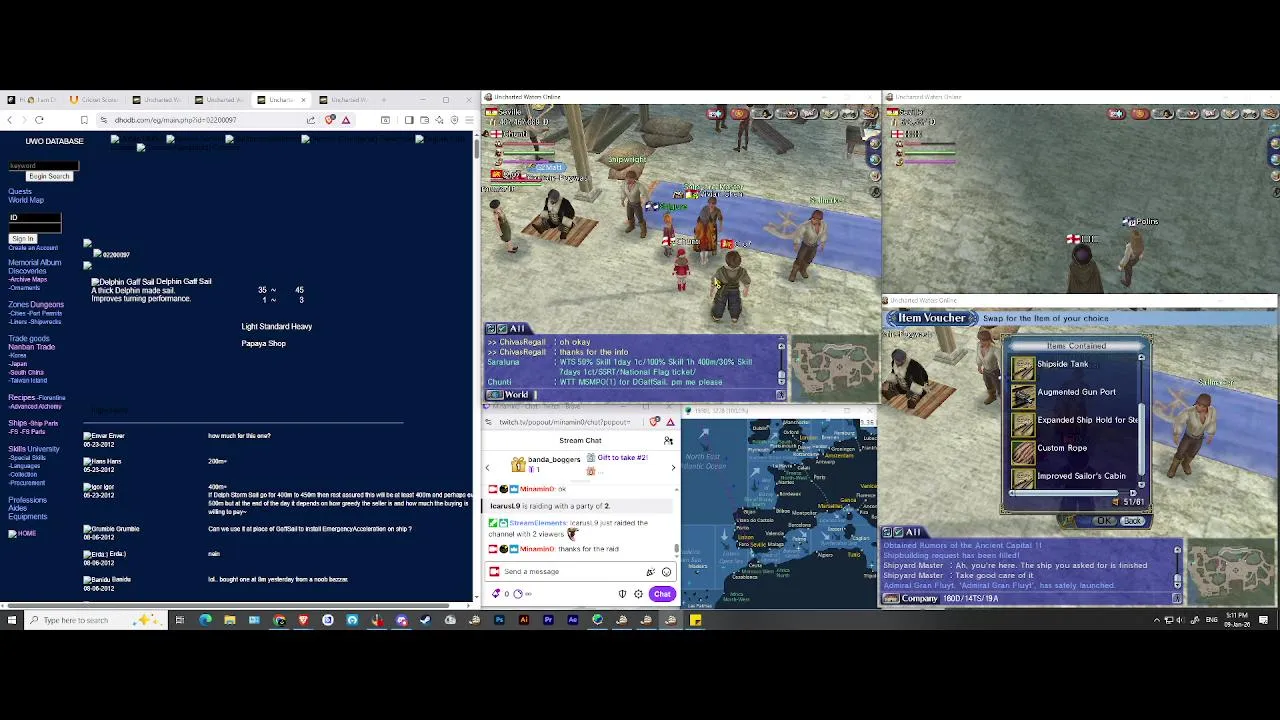
Task: Click the chat community users icon
Action: (668, 441)
